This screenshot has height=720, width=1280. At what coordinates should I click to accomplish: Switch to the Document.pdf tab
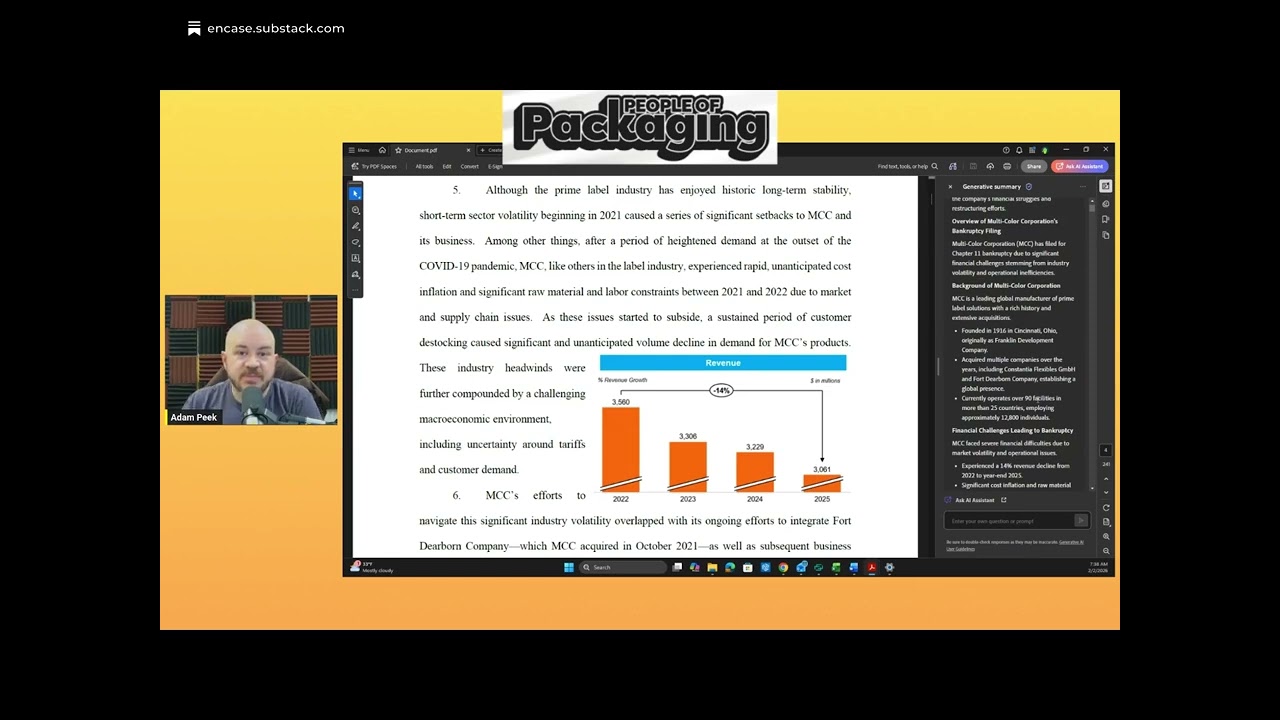(x=421, y=150)
